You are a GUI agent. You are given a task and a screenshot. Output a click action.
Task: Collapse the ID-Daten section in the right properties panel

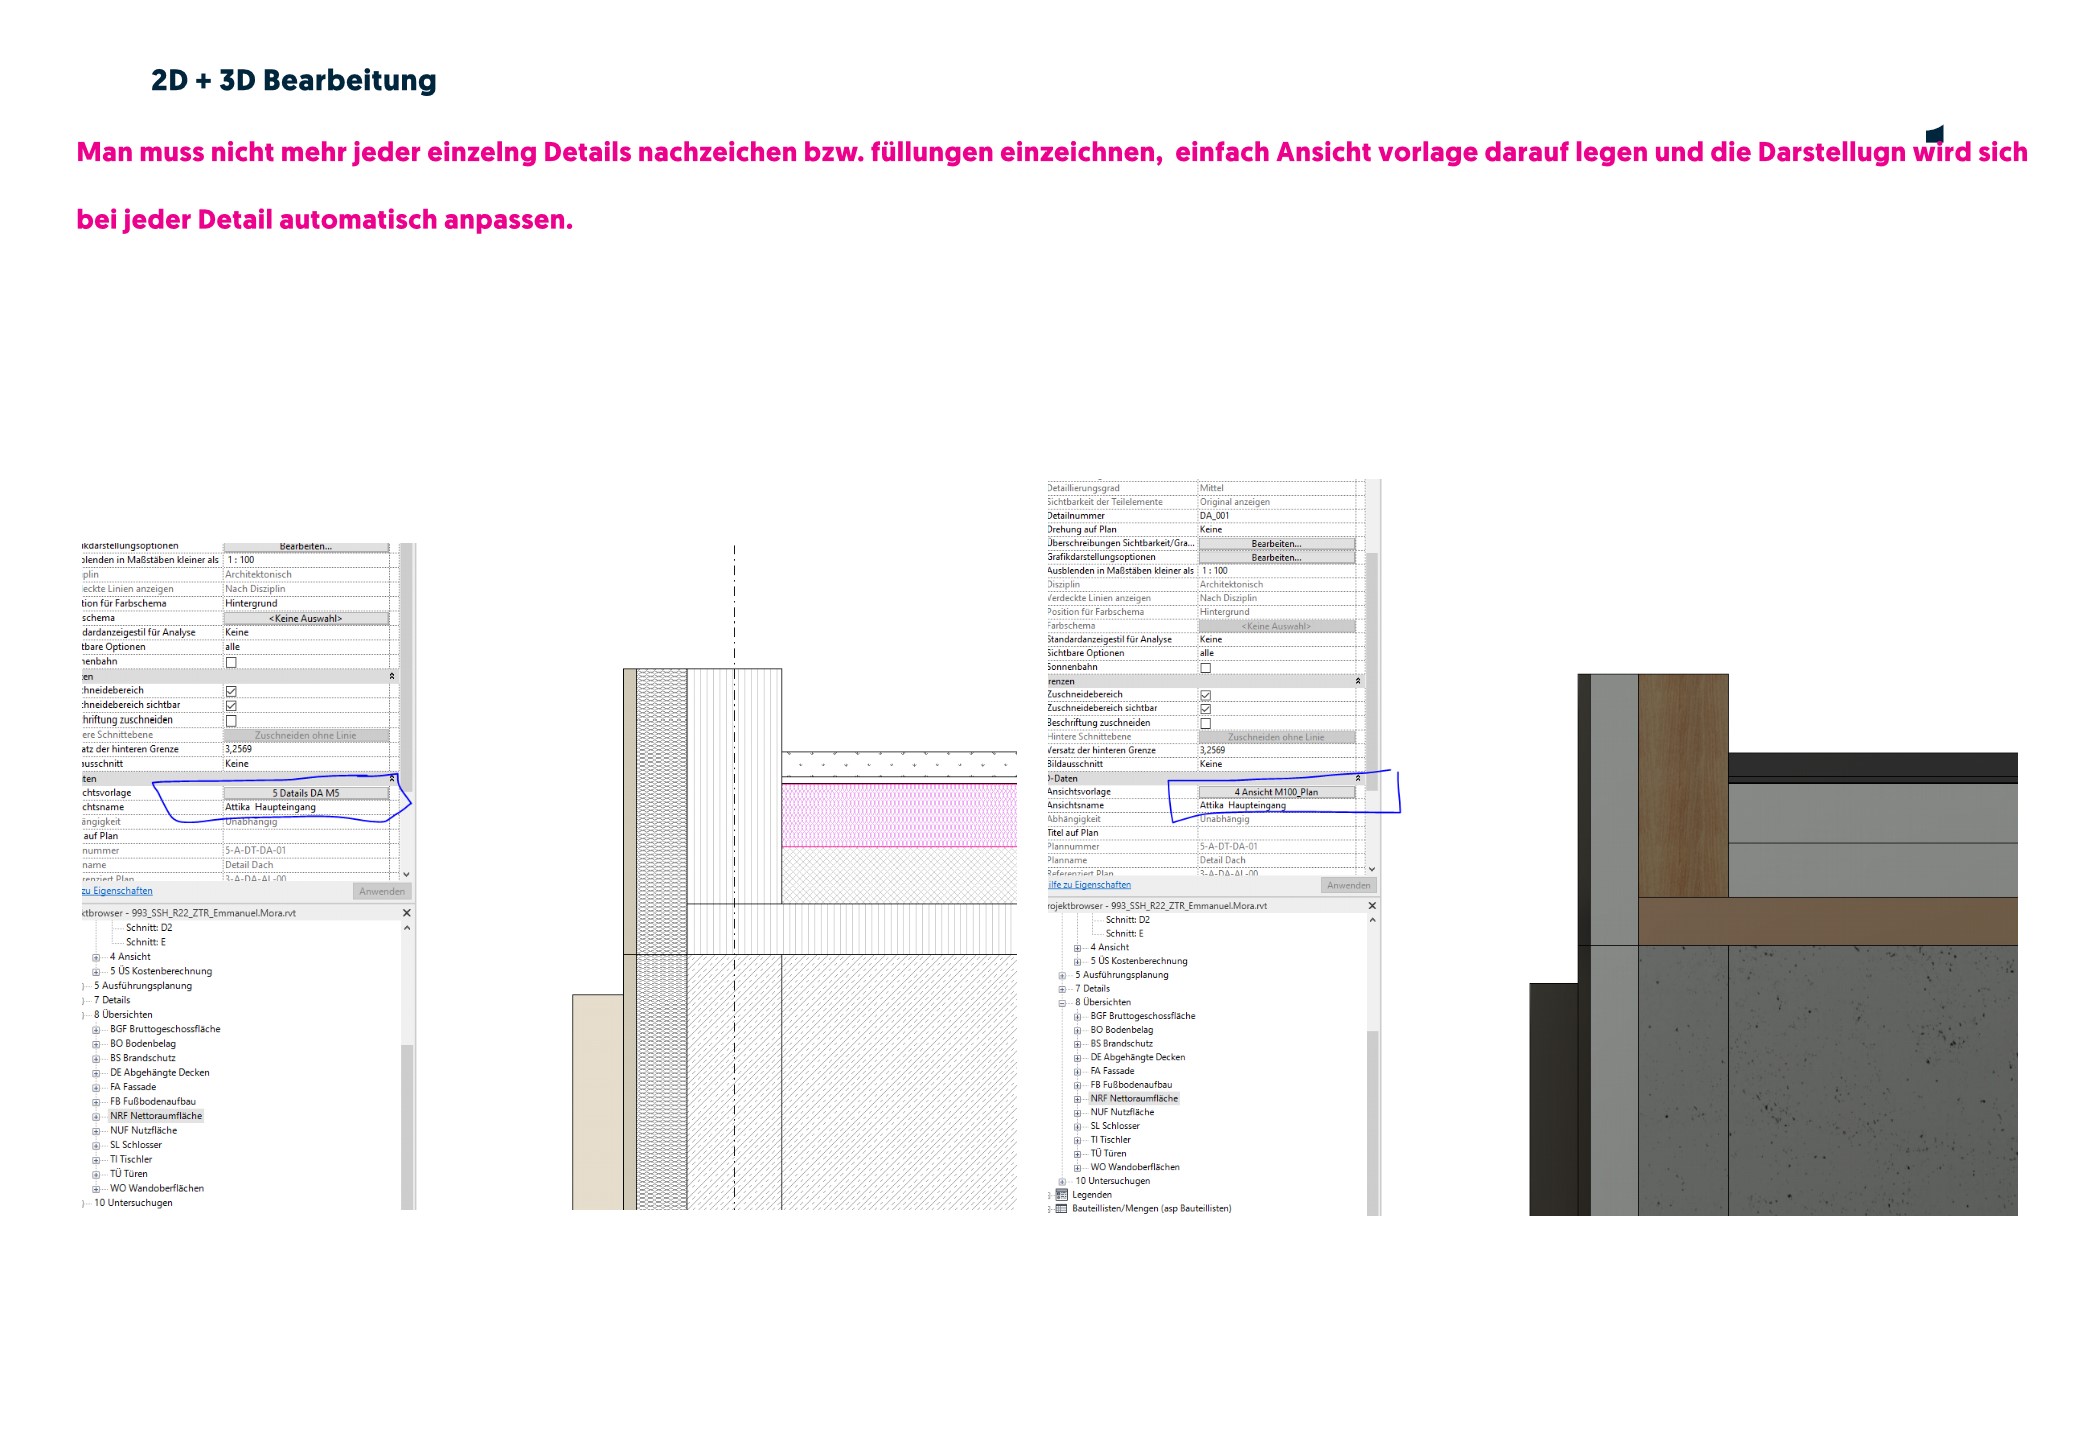click(x=1358, y=778)
